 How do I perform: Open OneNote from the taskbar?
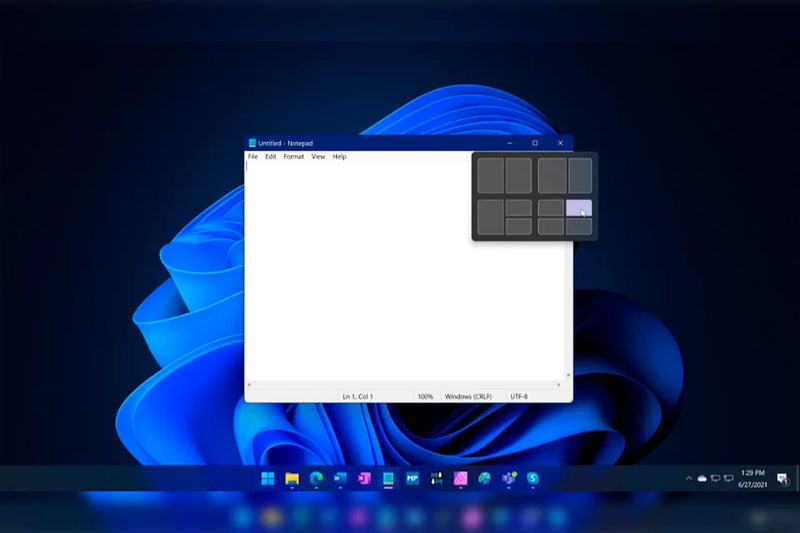[x=364, y=478]
